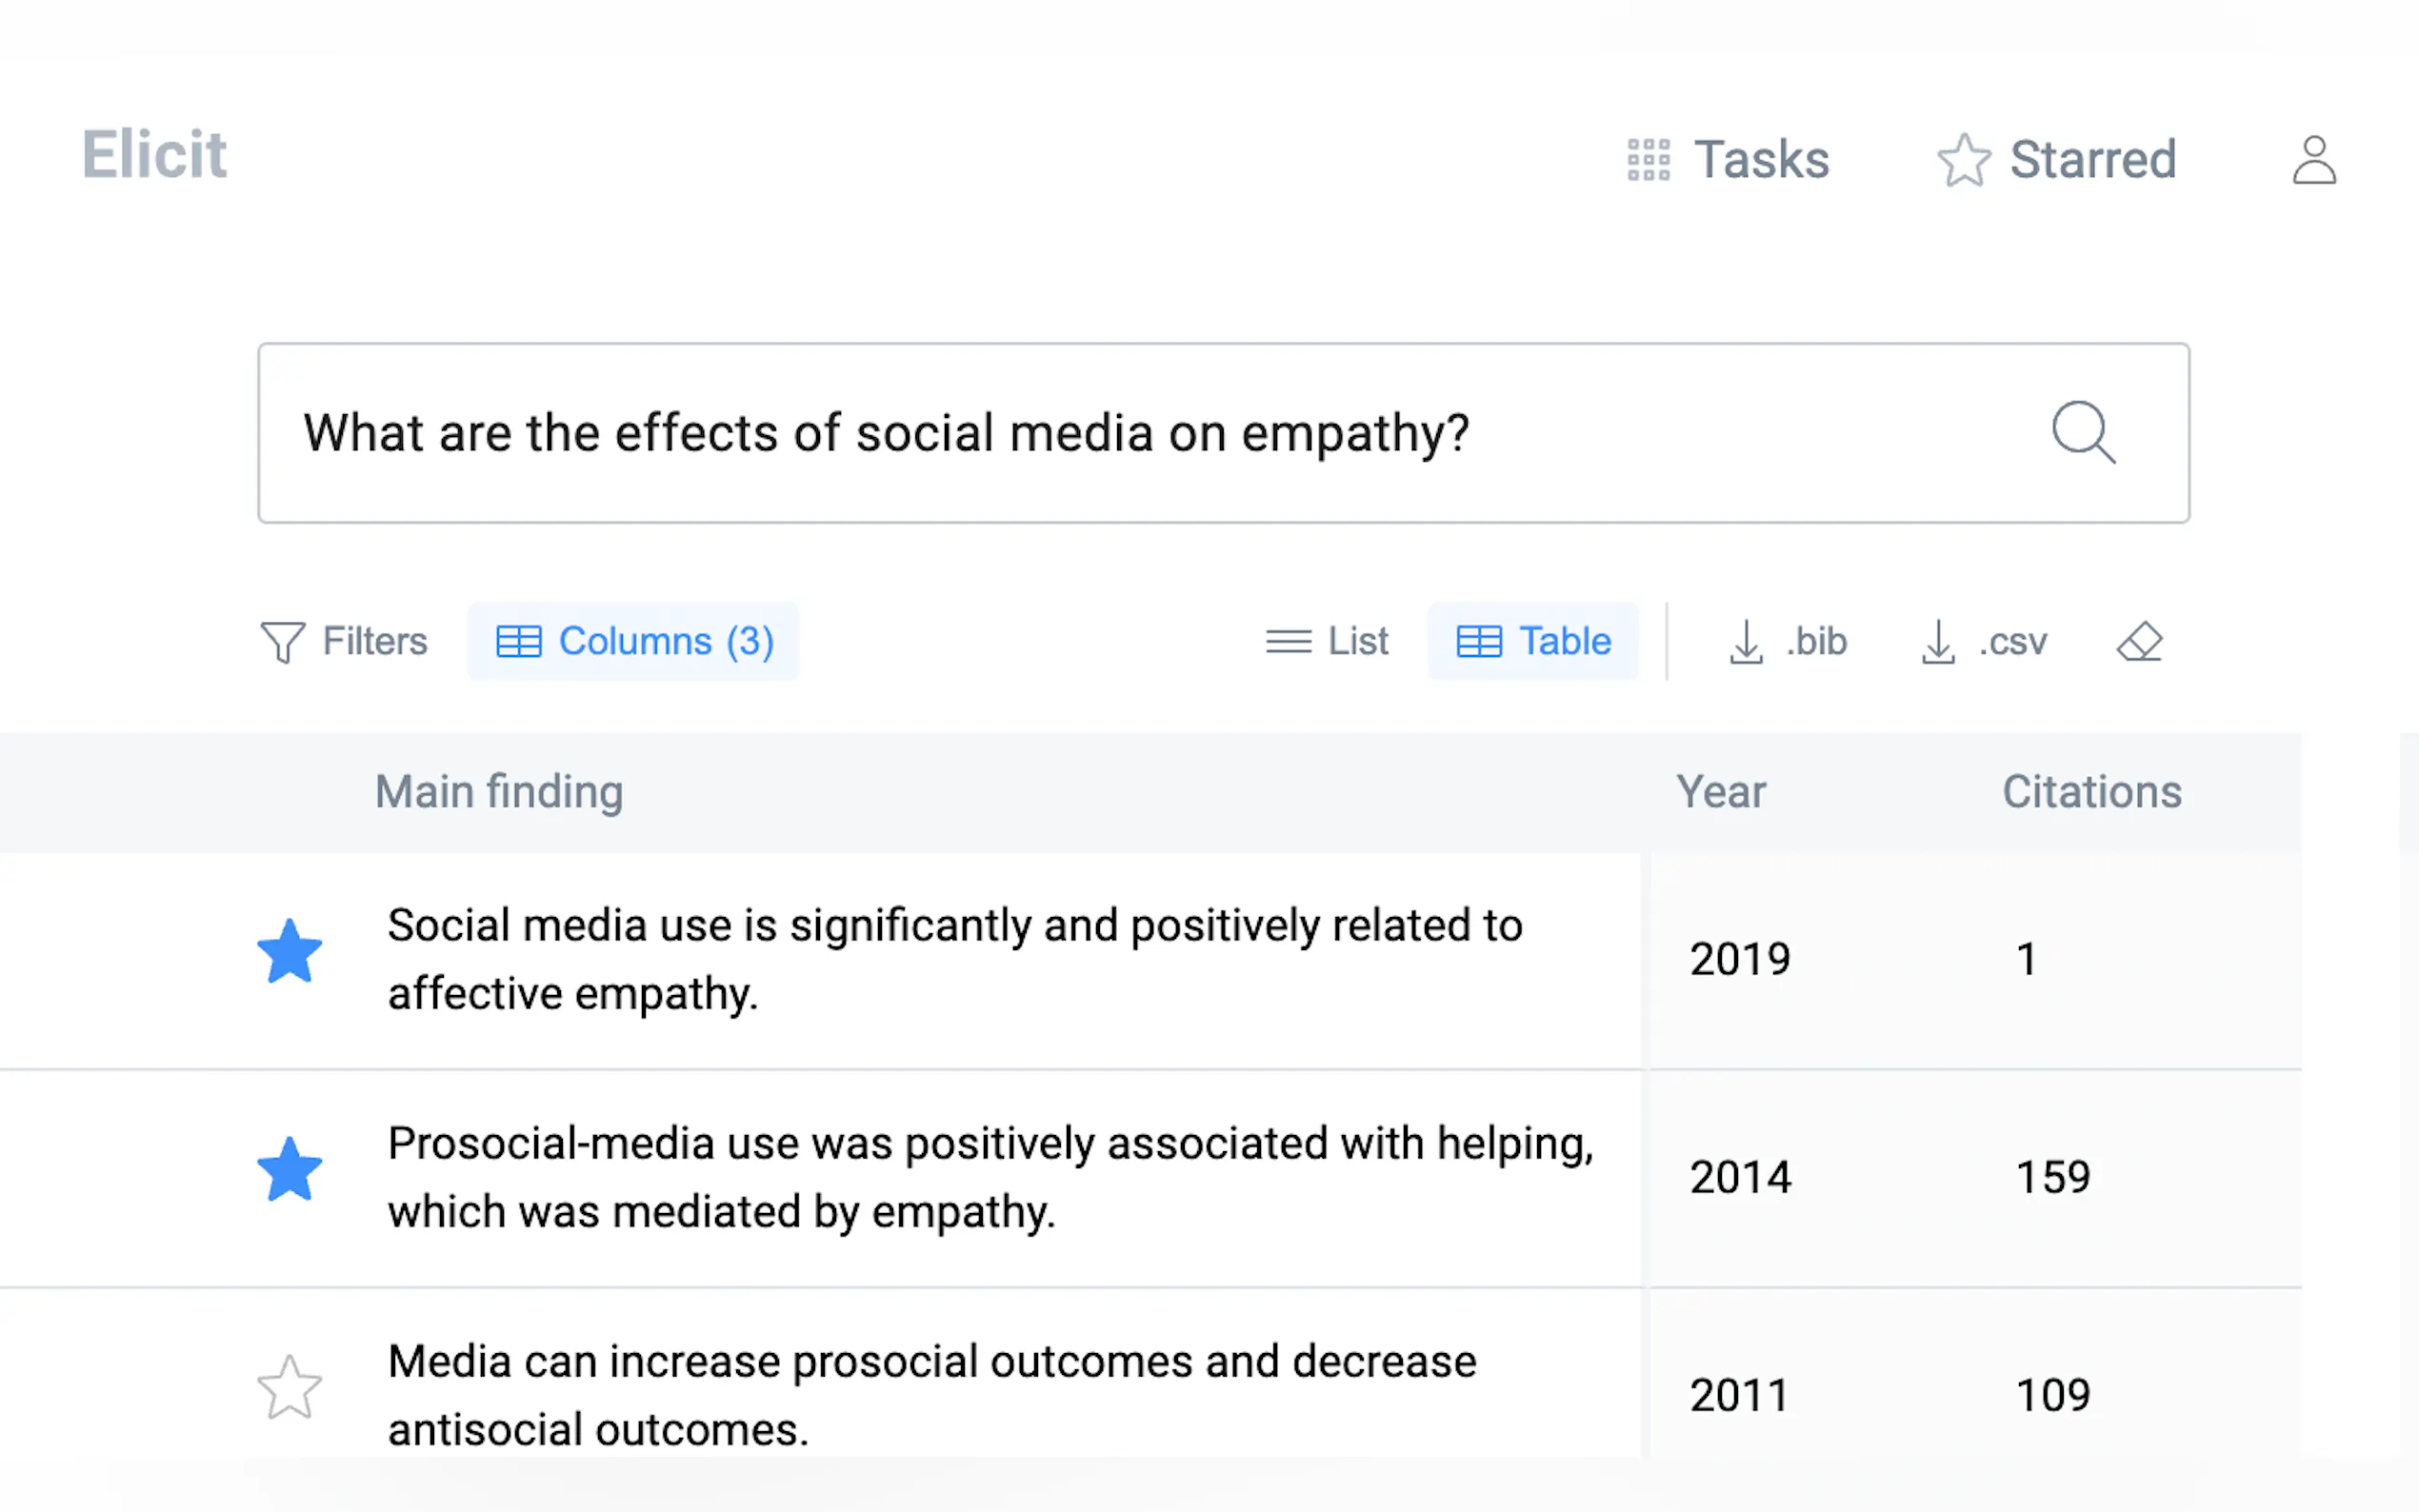Click the eraser clear icon

coord(2139,641)
